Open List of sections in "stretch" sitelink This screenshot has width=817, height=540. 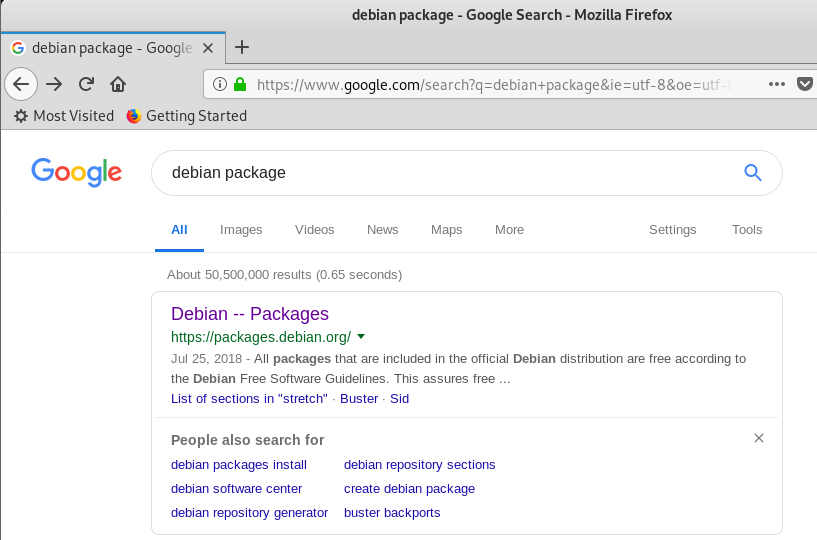coord(249,399)
